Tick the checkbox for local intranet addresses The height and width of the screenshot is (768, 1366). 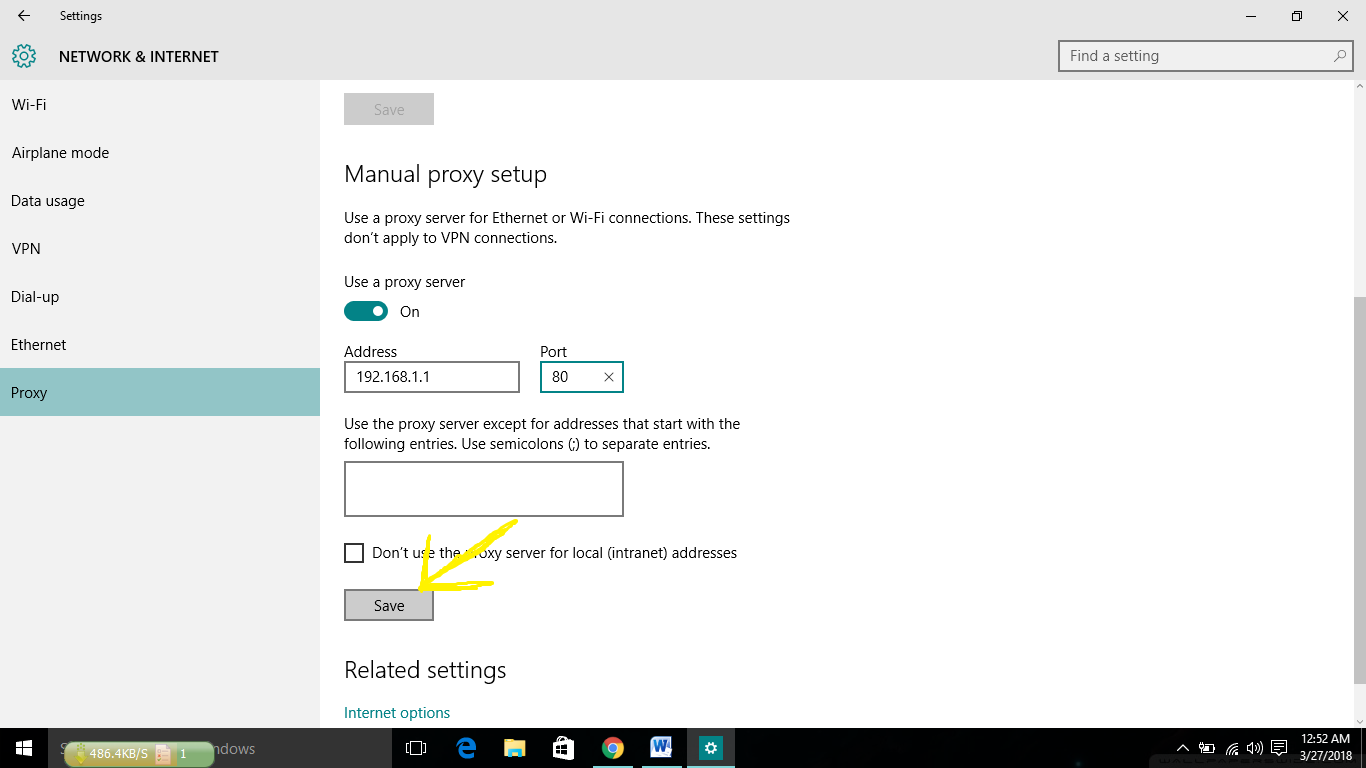pyautogui.click(x=354, y=553)
